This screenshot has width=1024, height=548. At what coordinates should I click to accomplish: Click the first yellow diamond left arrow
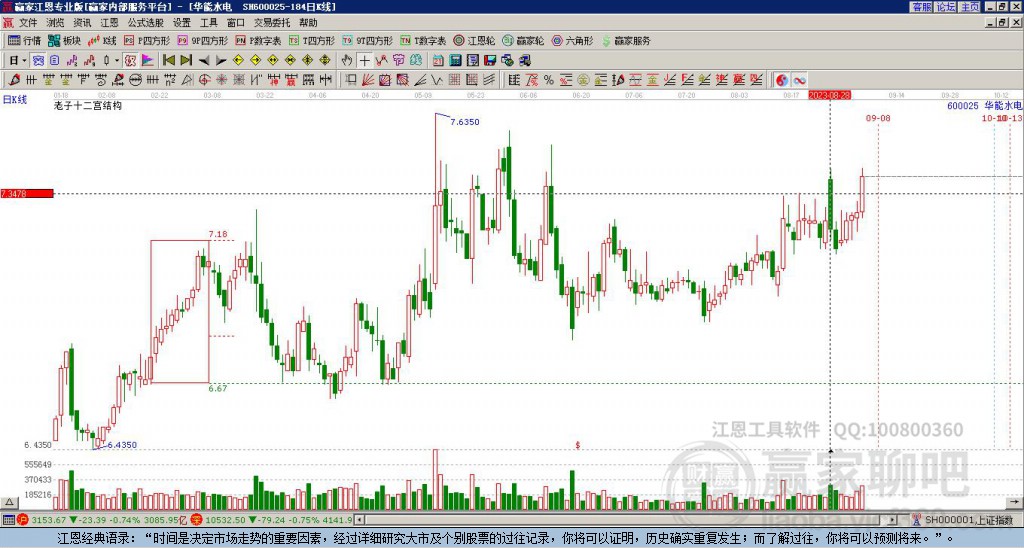click(238, 60)
